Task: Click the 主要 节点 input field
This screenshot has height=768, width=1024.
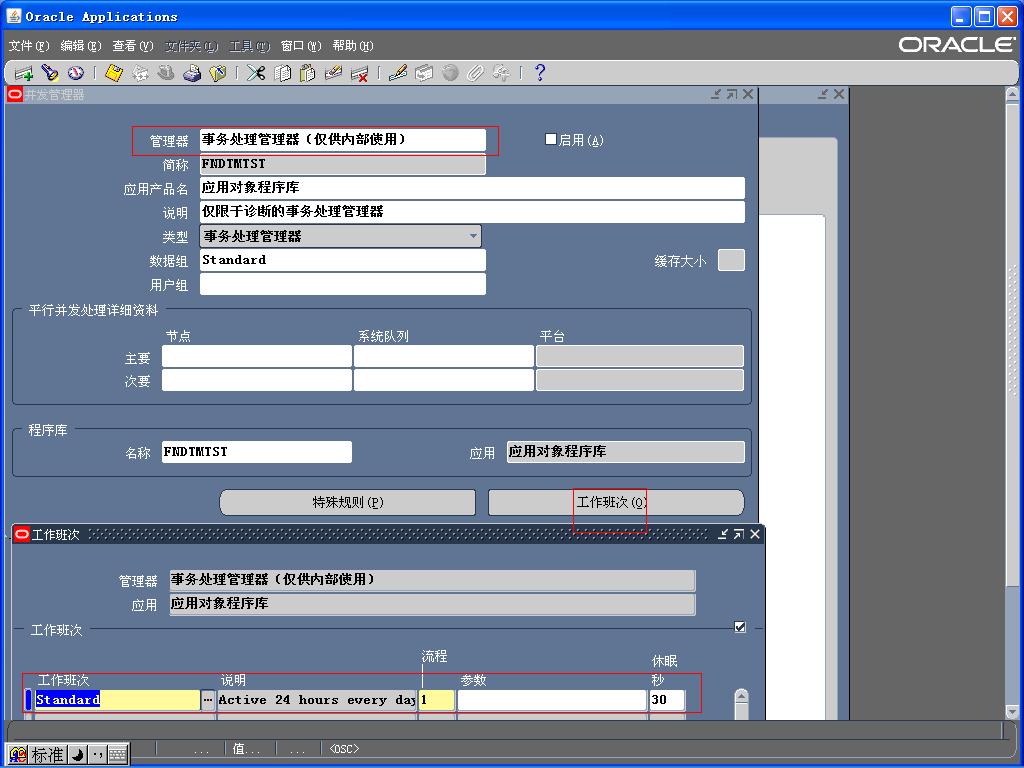Action: tap(257, 357)
